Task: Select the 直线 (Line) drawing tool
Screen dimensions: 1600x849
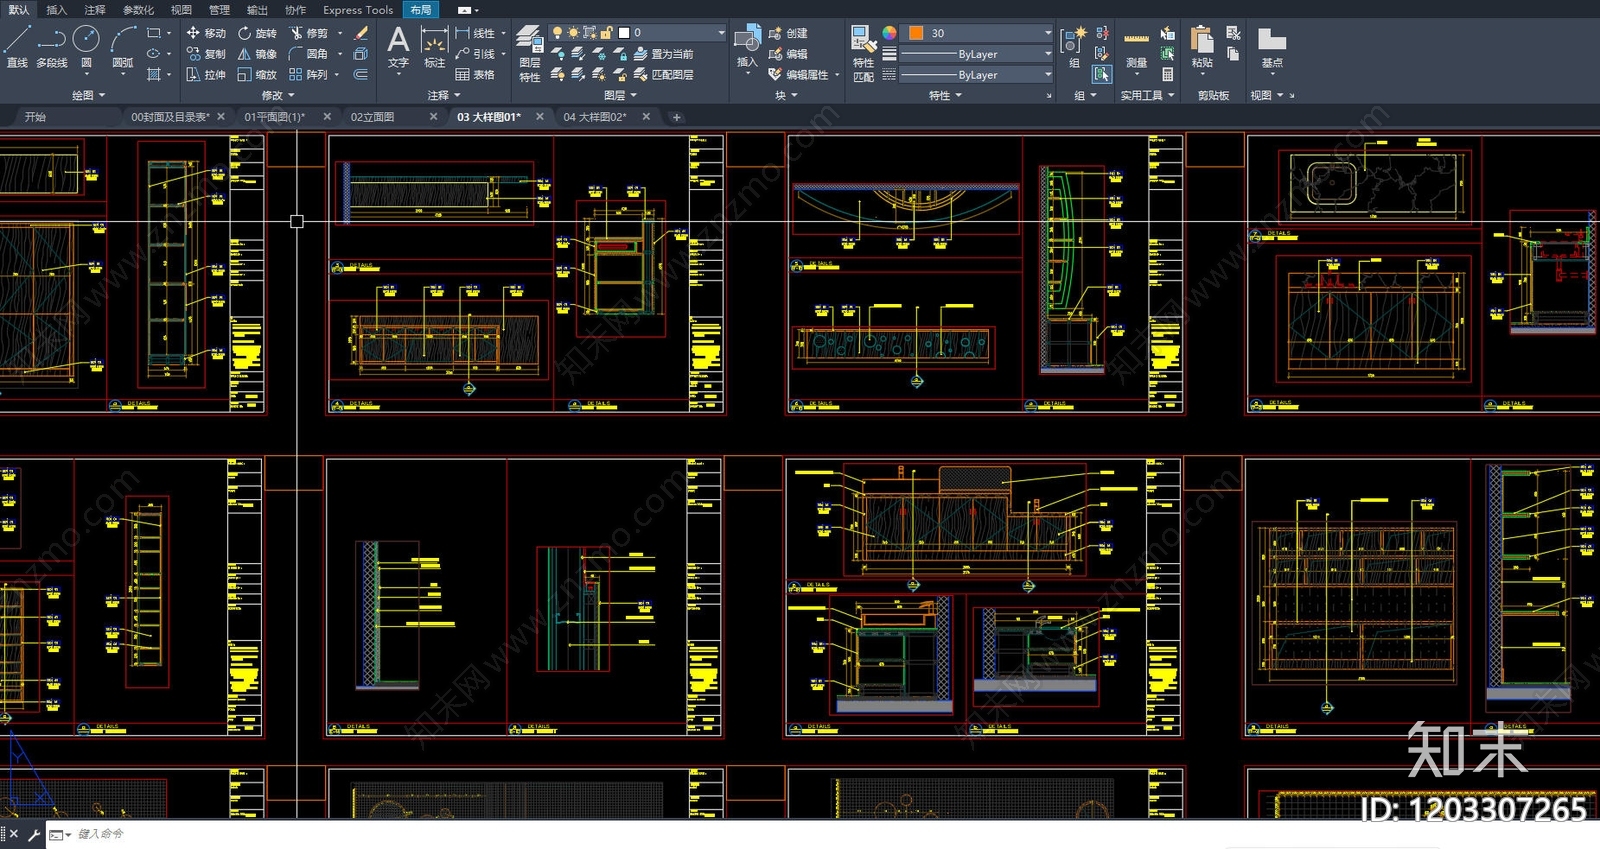Action: pos(17,47)
